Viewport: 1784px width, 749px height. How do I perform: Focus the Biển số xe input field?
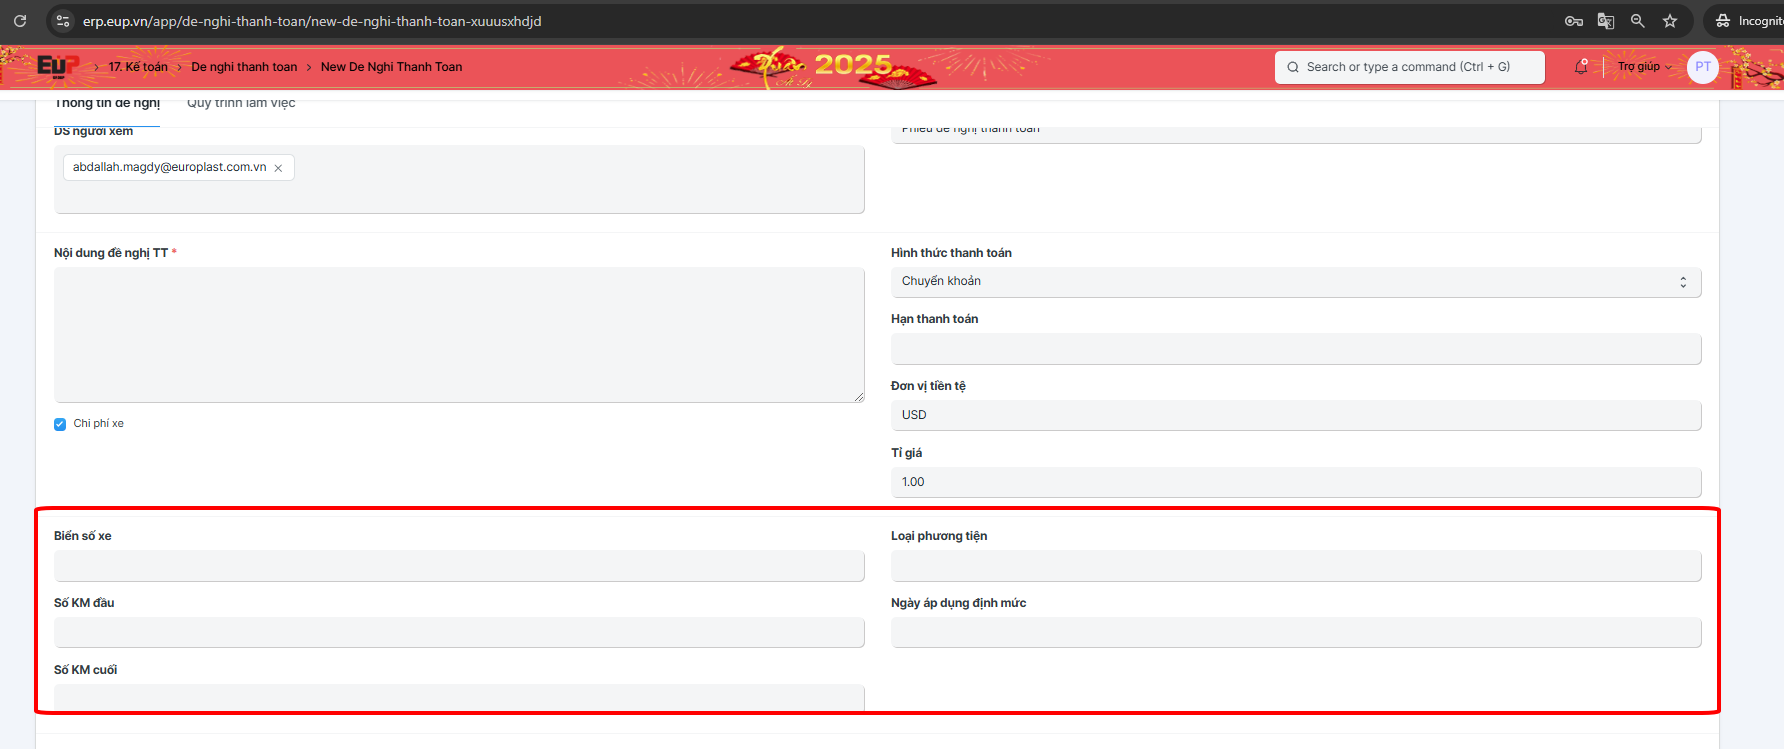[x=459, y=566]
